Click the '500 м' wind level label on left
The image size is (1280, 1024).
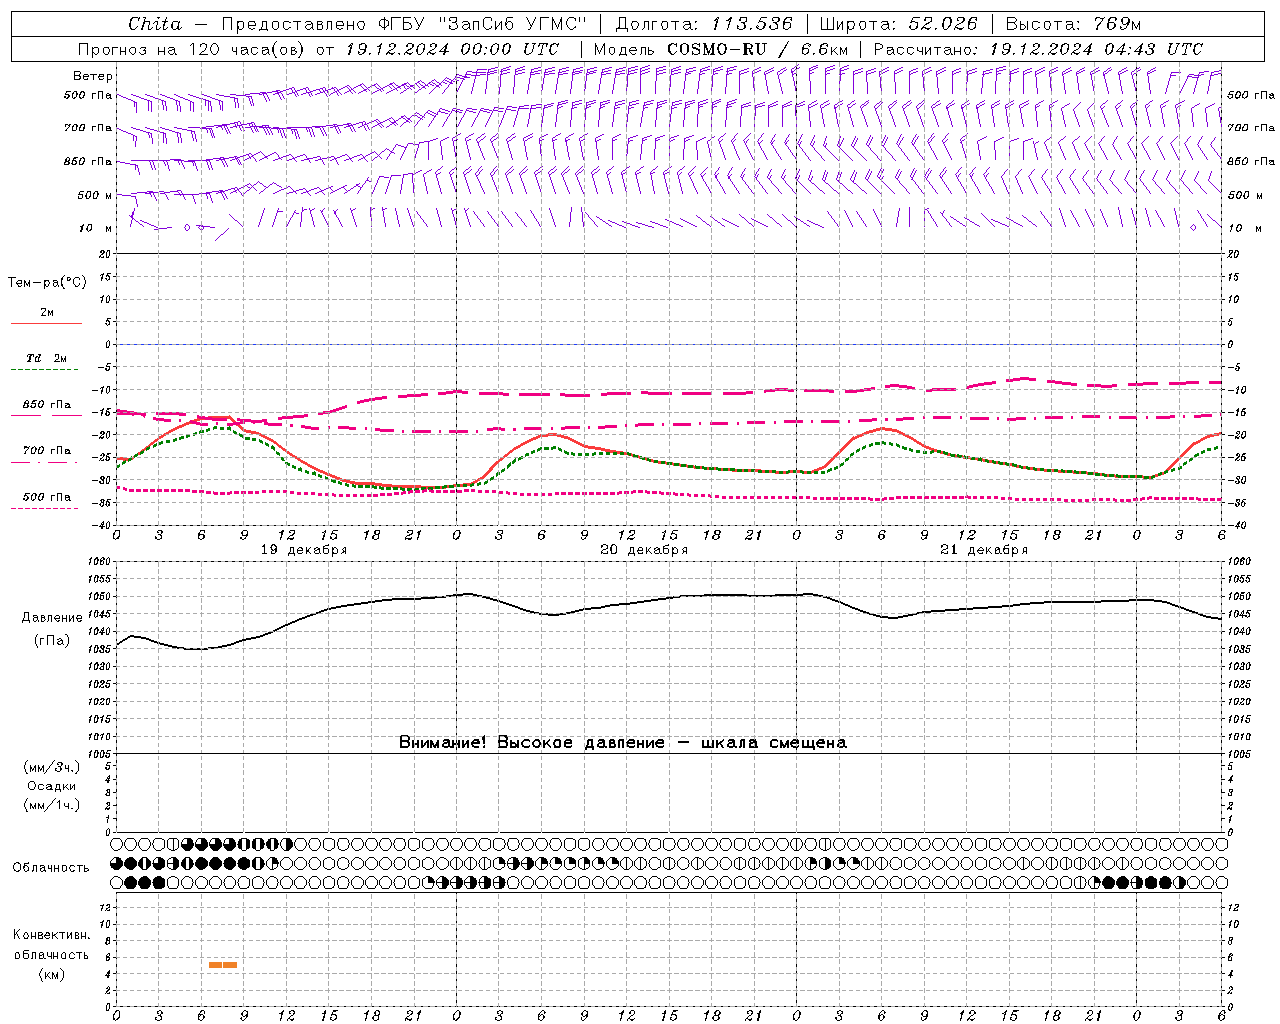coord(95,195)
